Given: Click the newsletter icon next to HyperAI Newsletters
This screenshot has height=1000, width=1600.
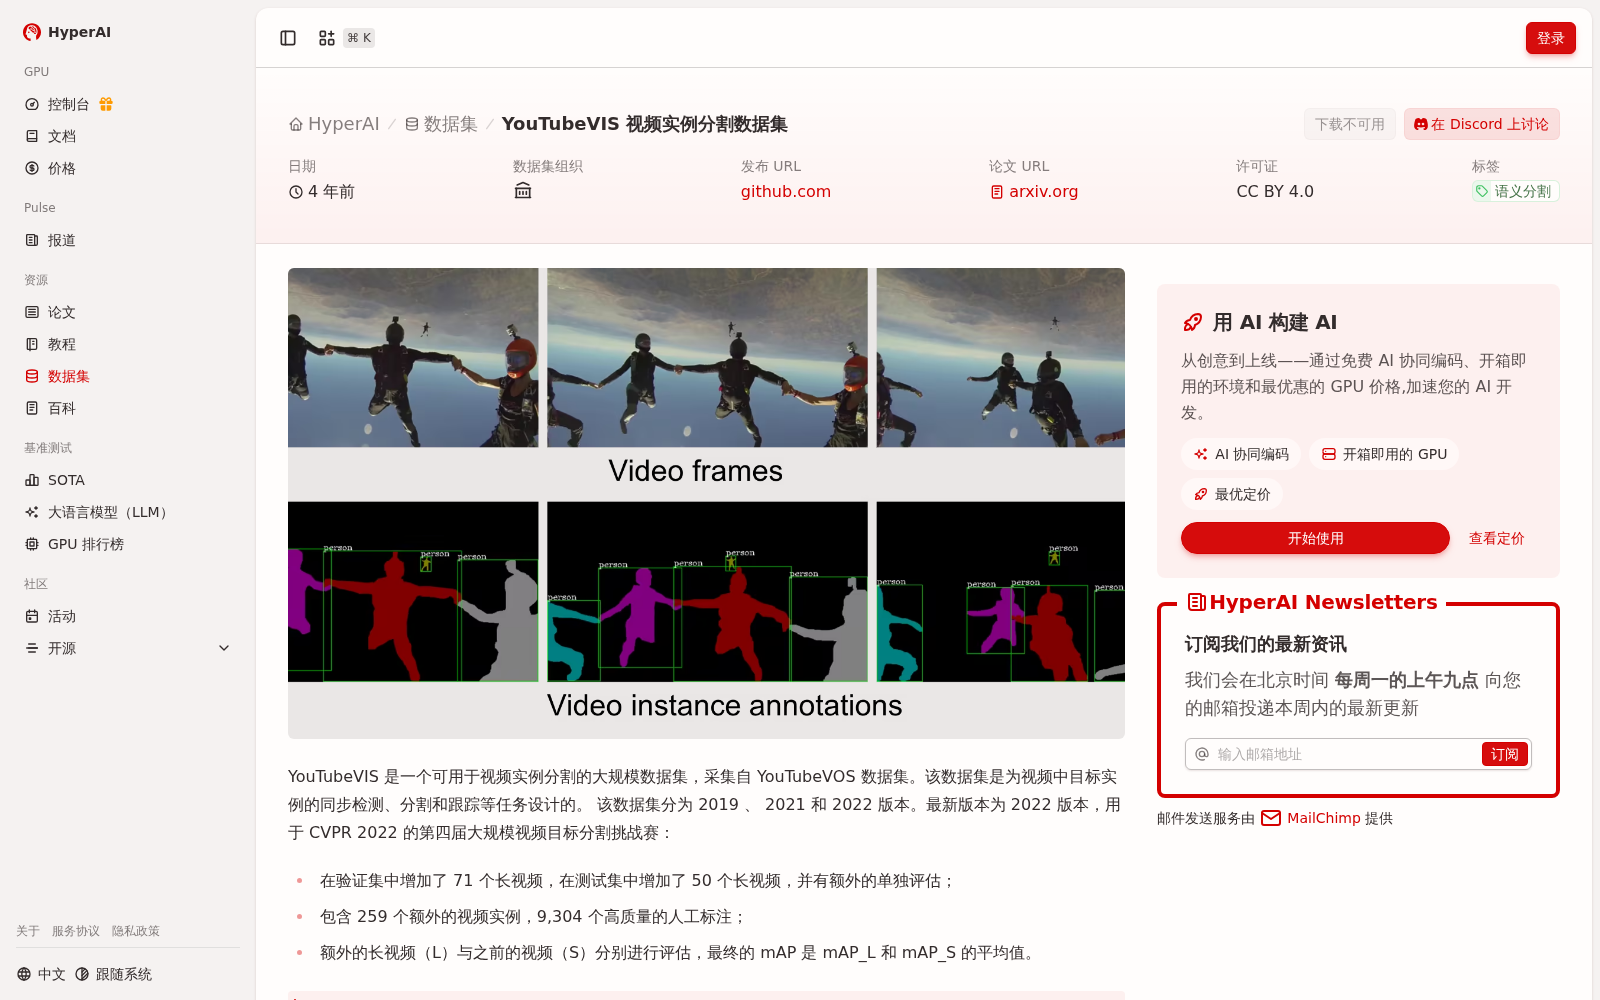Looking at the screenshot, I should point(1196,602).
